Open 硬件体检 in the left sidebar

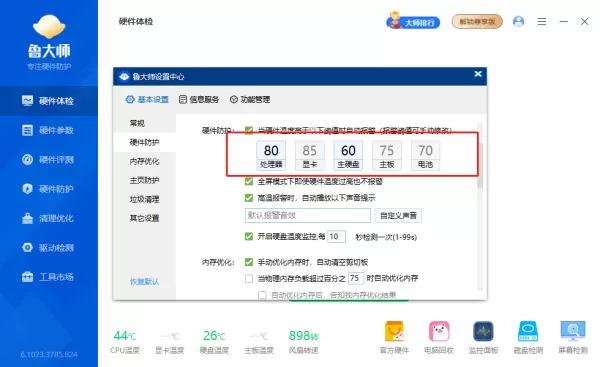pos(49,101)
